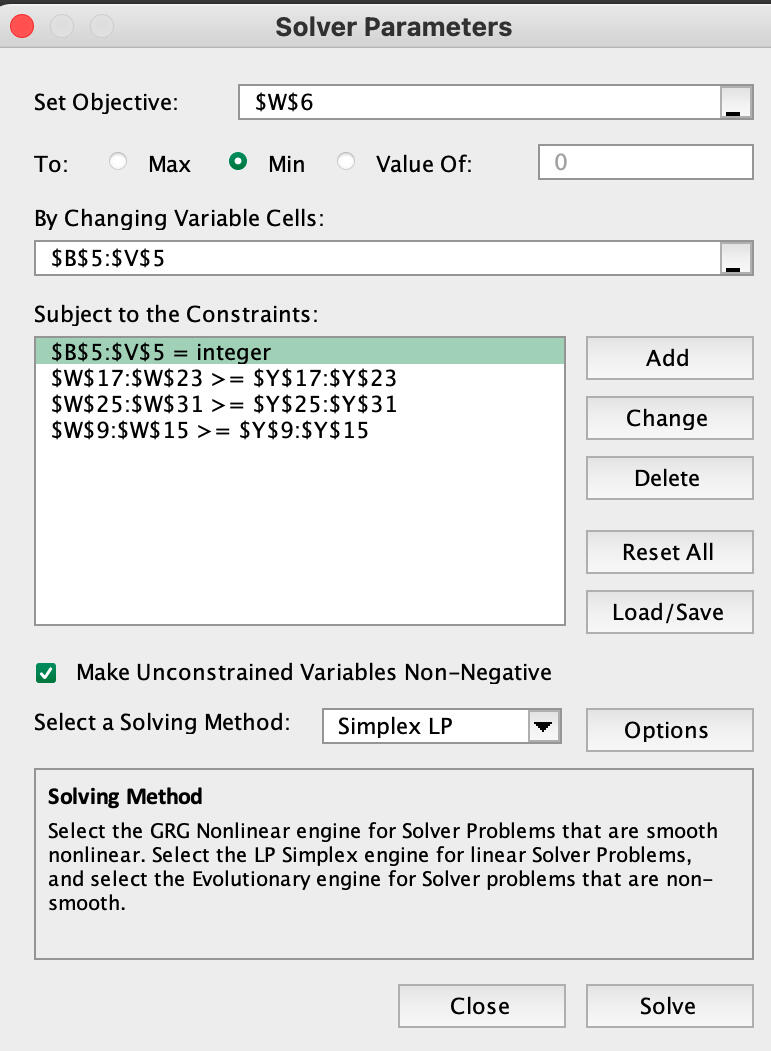Open the Solving Method dropdown arrow
This screenshot has height=1051, width=771.
tap(543, 727)
